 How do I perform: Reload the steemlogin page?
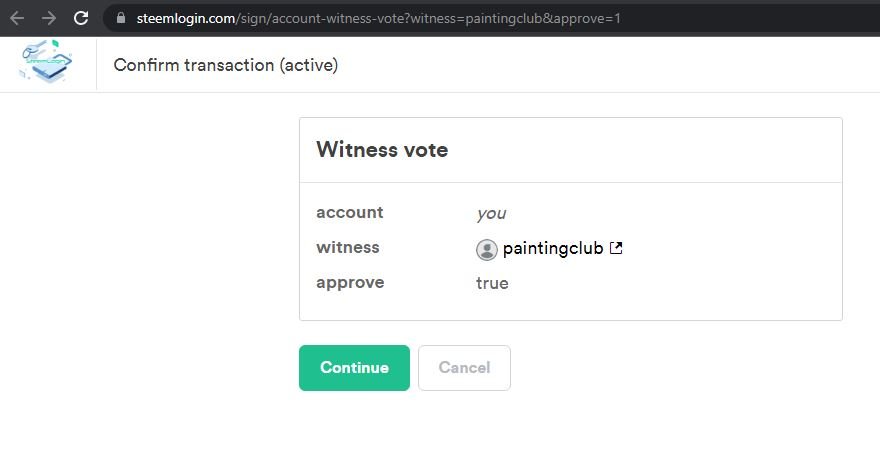coord(81,18)
